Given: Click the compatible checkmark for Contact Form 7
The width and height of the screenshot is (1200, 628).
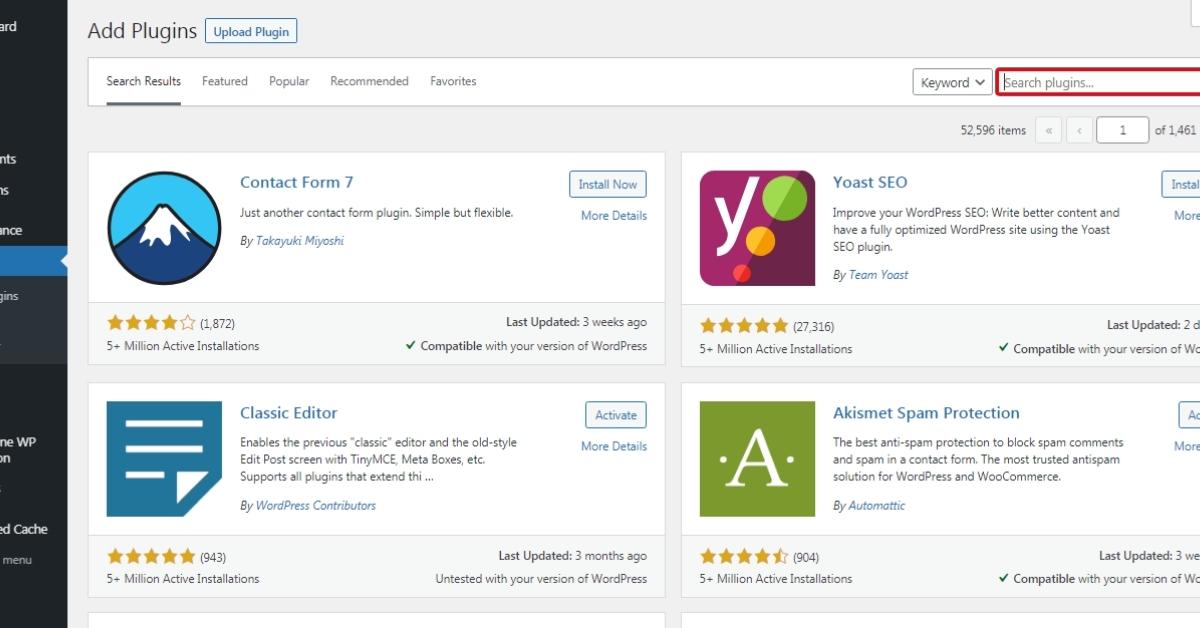Looking at the screenshot, I should [x=411, y=345].
